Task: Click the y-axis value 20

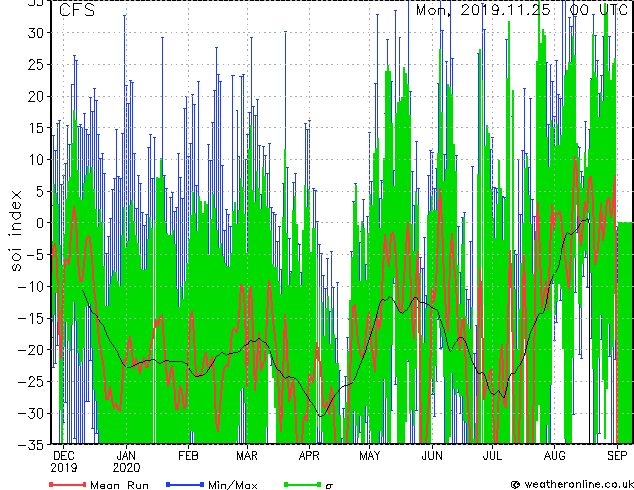Action: point(36,96)
